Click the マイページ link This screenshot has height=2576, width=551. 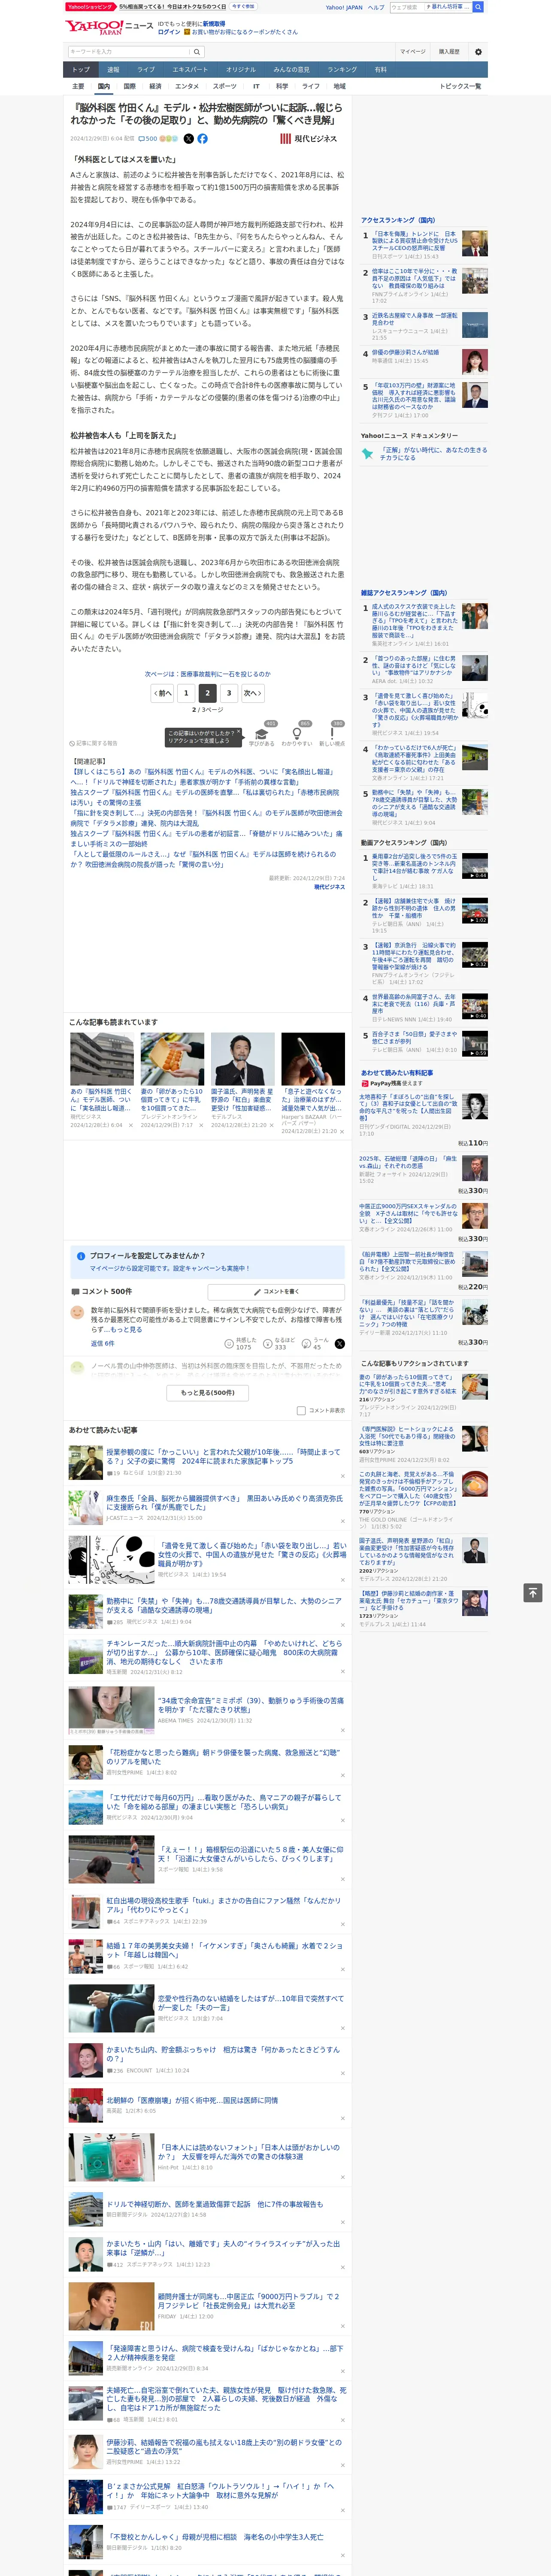(413, 52)
